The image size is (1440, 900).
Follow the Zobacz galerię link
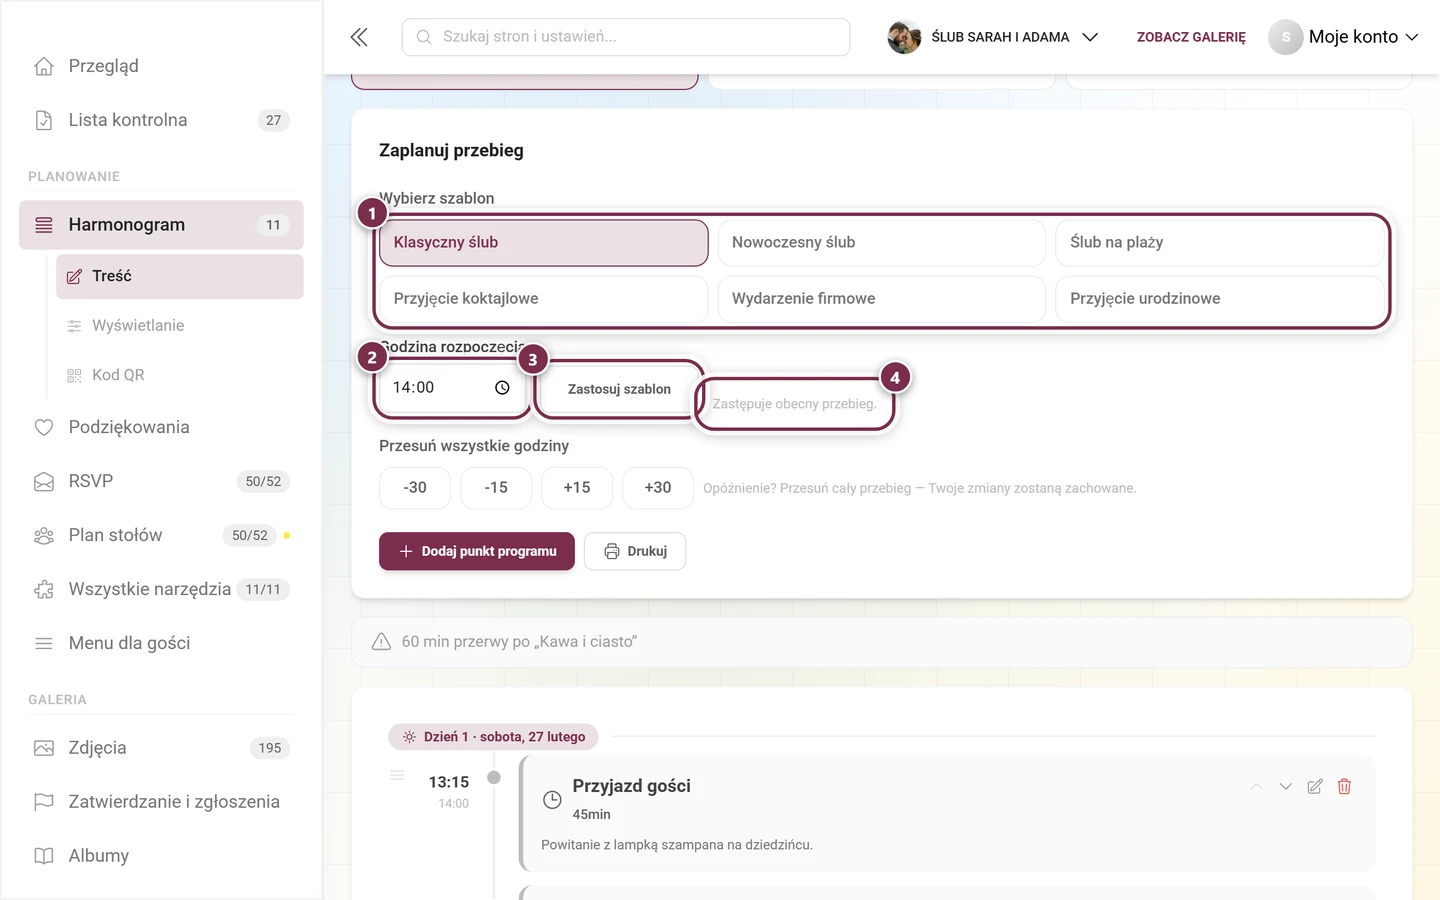click(x=1191, y=37)
